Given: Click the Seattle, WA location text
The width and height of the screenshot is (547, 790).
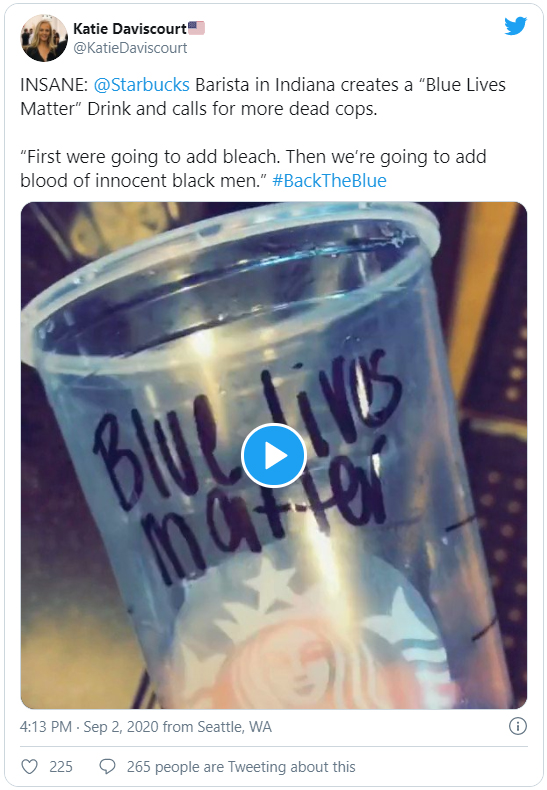Looking at the screenshot, I should (x=234, y=727).
